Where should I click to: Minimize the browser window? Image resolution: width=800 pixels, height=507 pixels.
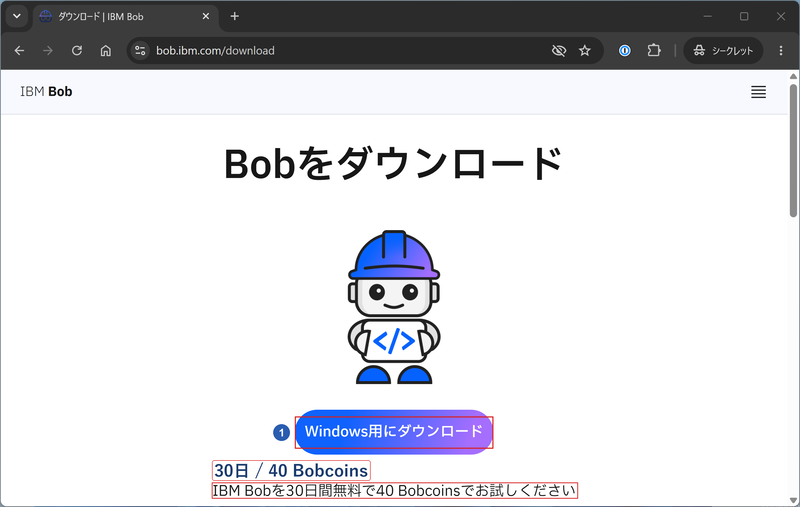[707, 16]
